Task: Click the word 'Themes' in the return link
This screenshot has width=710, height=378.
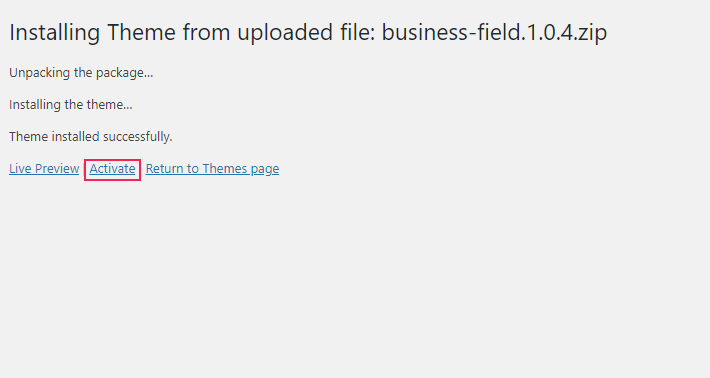Action: [225, 169]
